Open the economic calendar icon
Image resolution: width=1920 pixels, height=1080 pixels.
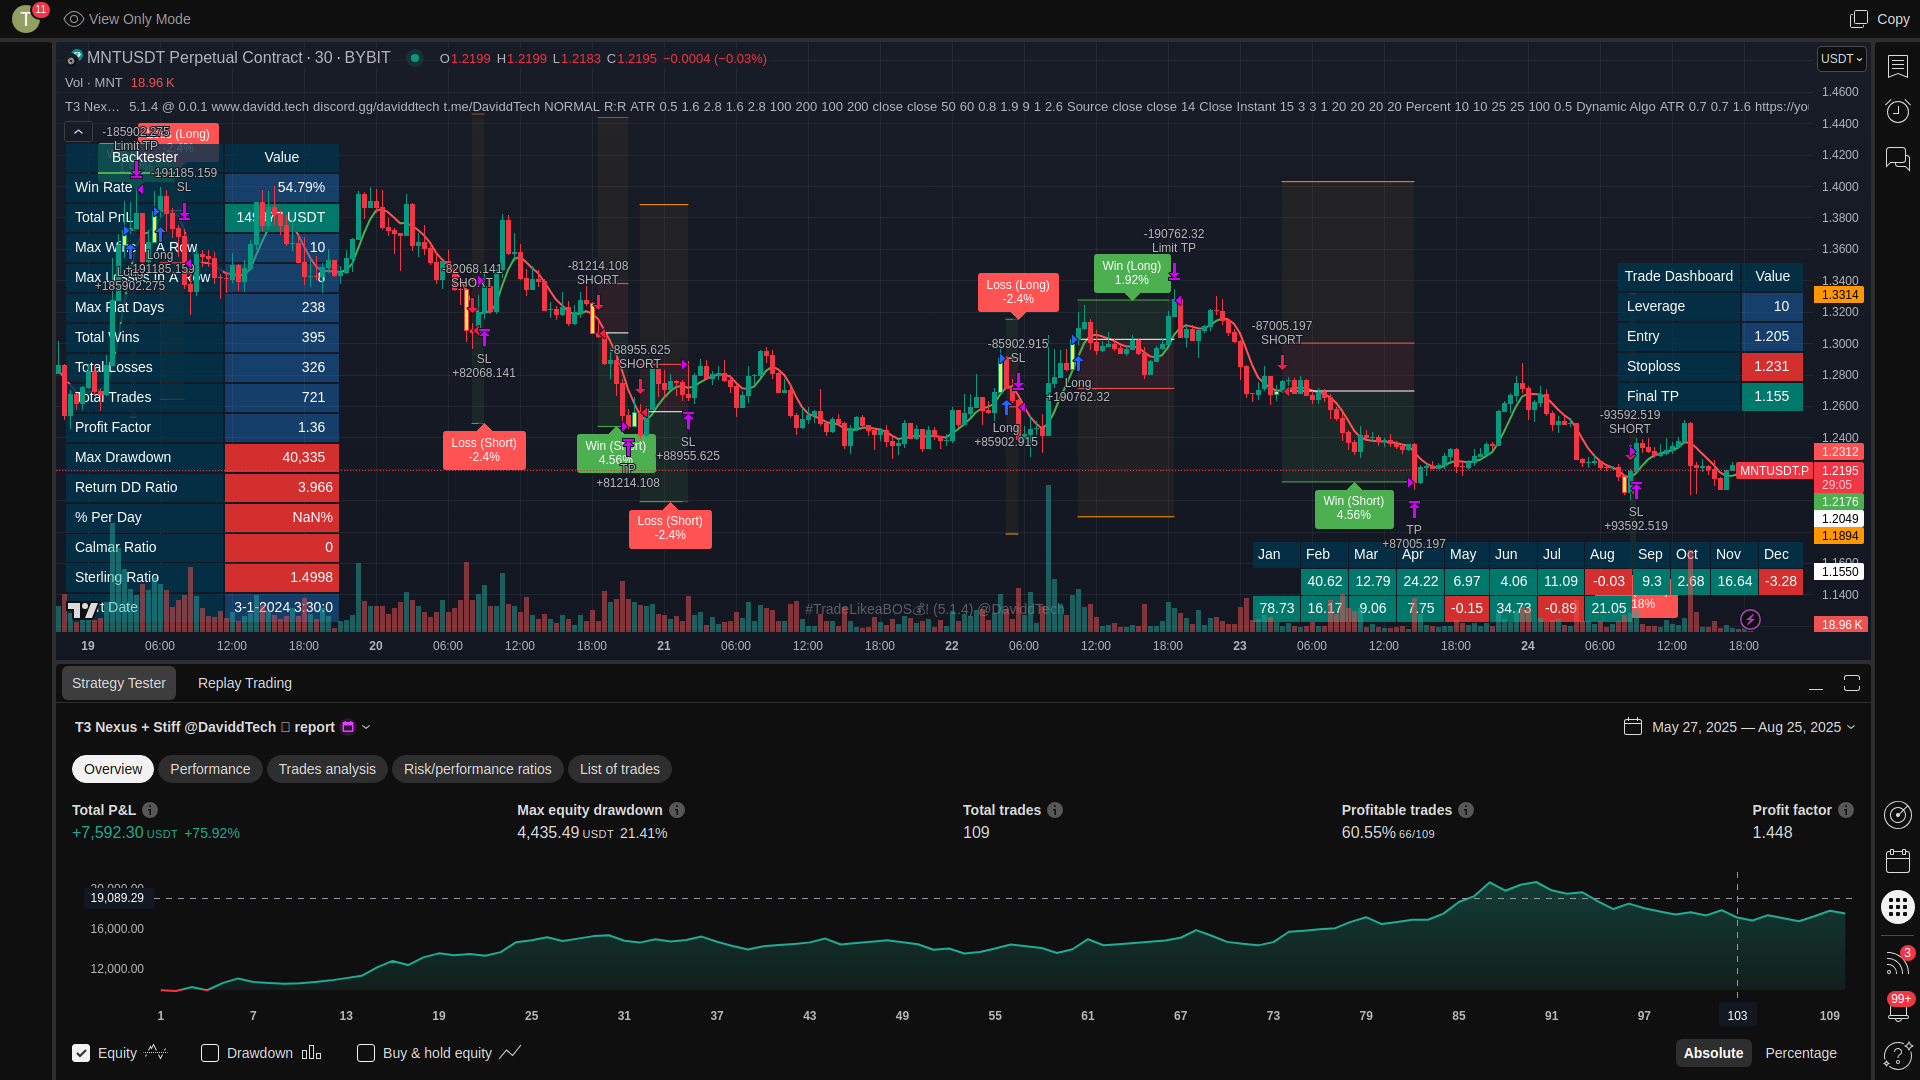click(x=1897, y=861)
